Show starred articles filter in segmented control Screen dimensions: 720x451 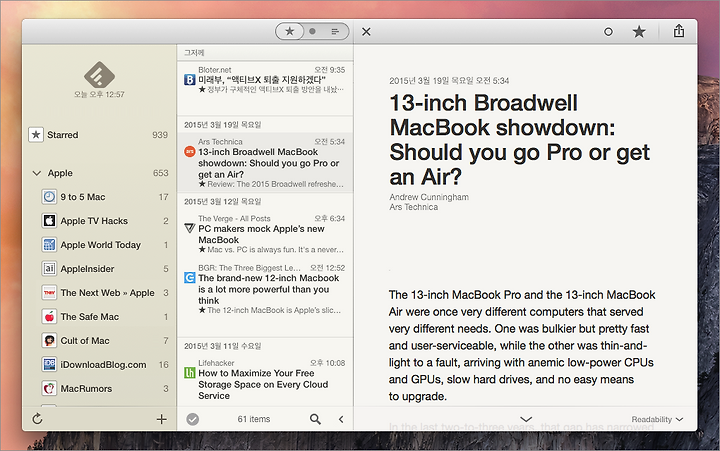[x=290, y=31]
